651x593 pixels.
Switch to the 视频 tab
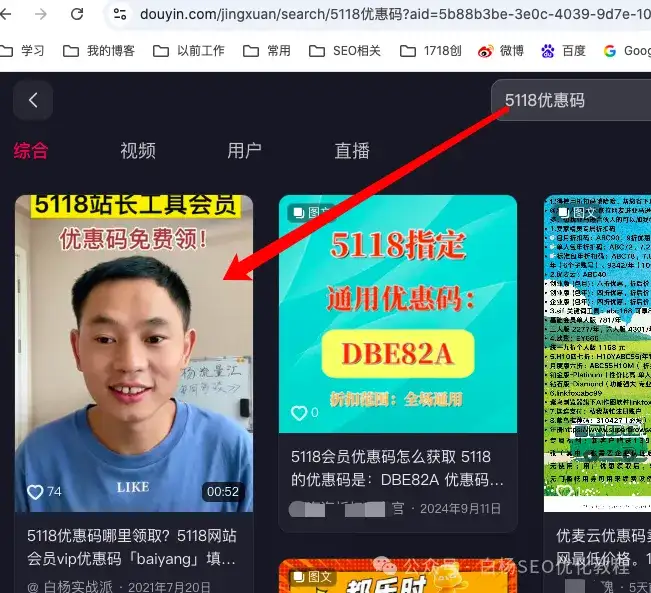138,150
